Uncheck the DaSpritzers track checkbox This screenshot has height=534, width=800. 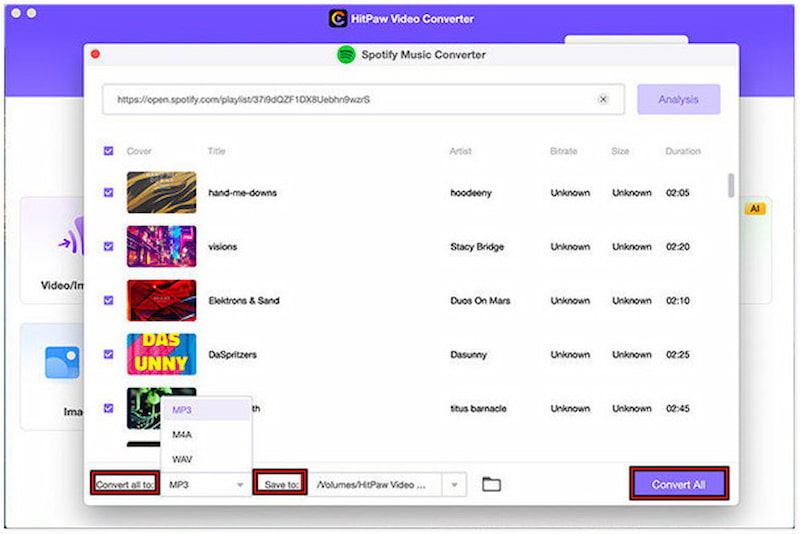point(109,354)
